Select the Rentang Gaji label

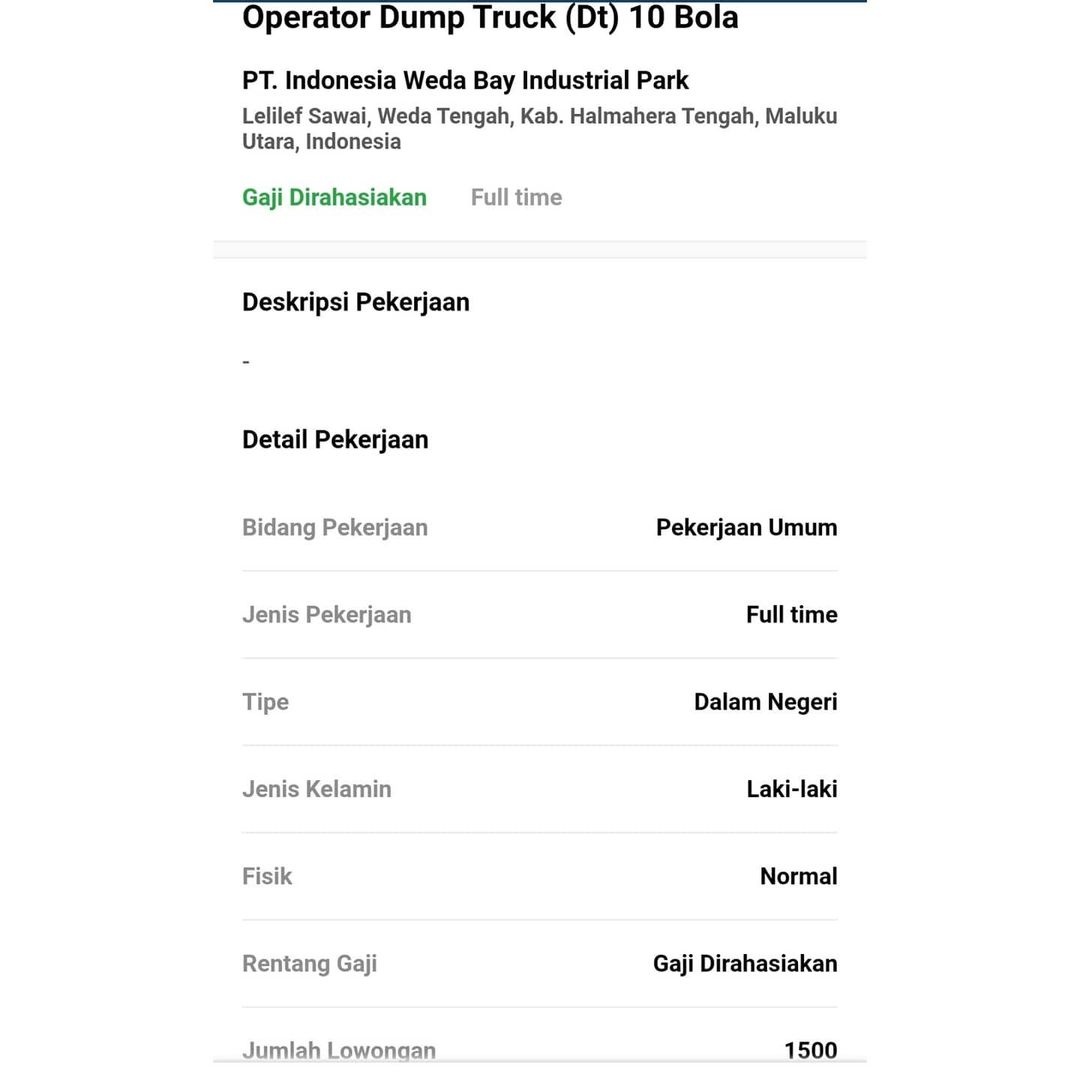[x=309, y=964]
